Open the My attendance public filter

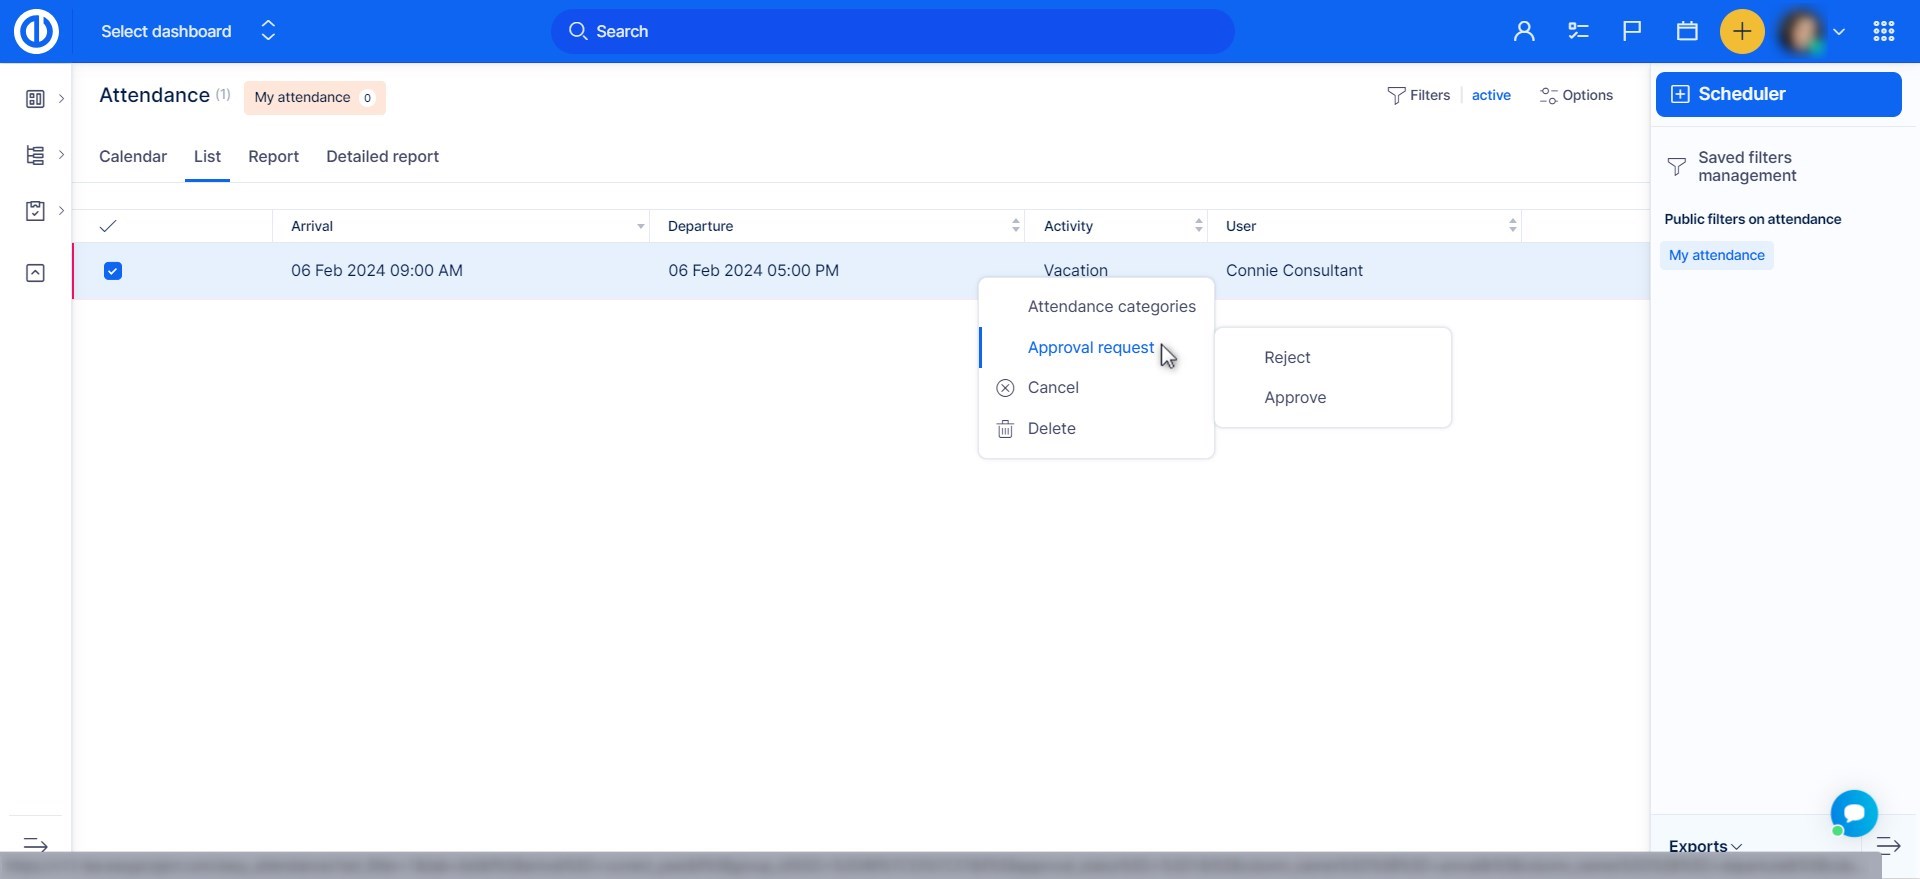point(1716,256)
